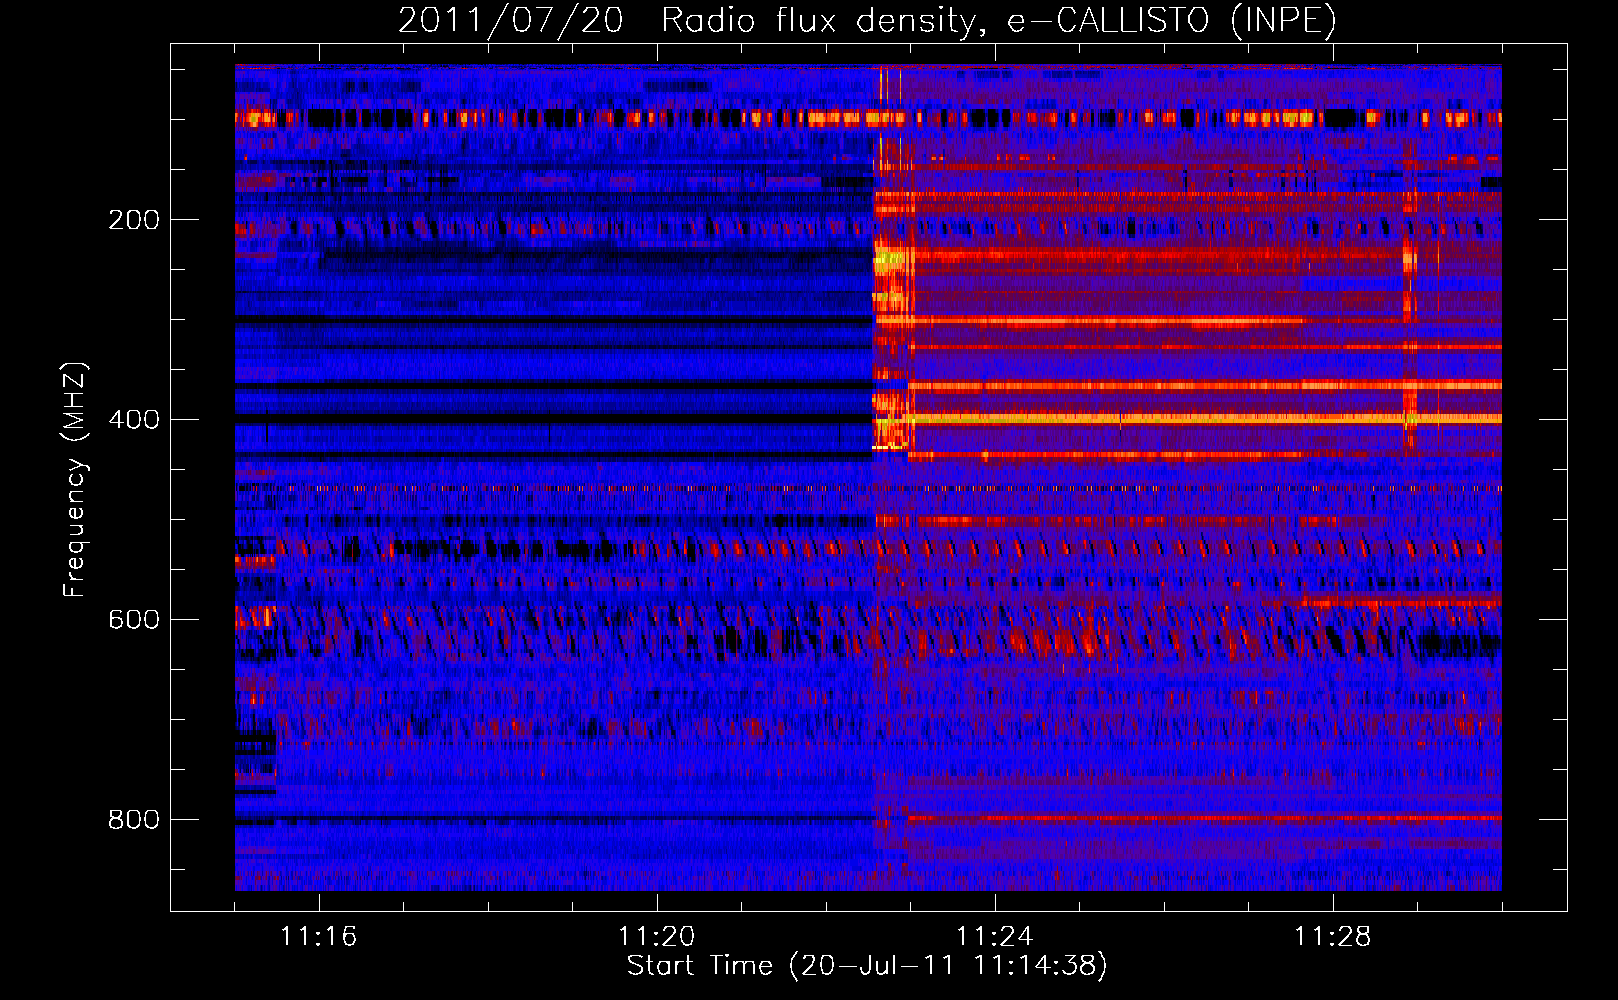Viewport: 1618px width, 1000px height.
Task: Click the 'Start Time (20-Jul-11 11:14:38)' axis label
Action: pos(867,966)
